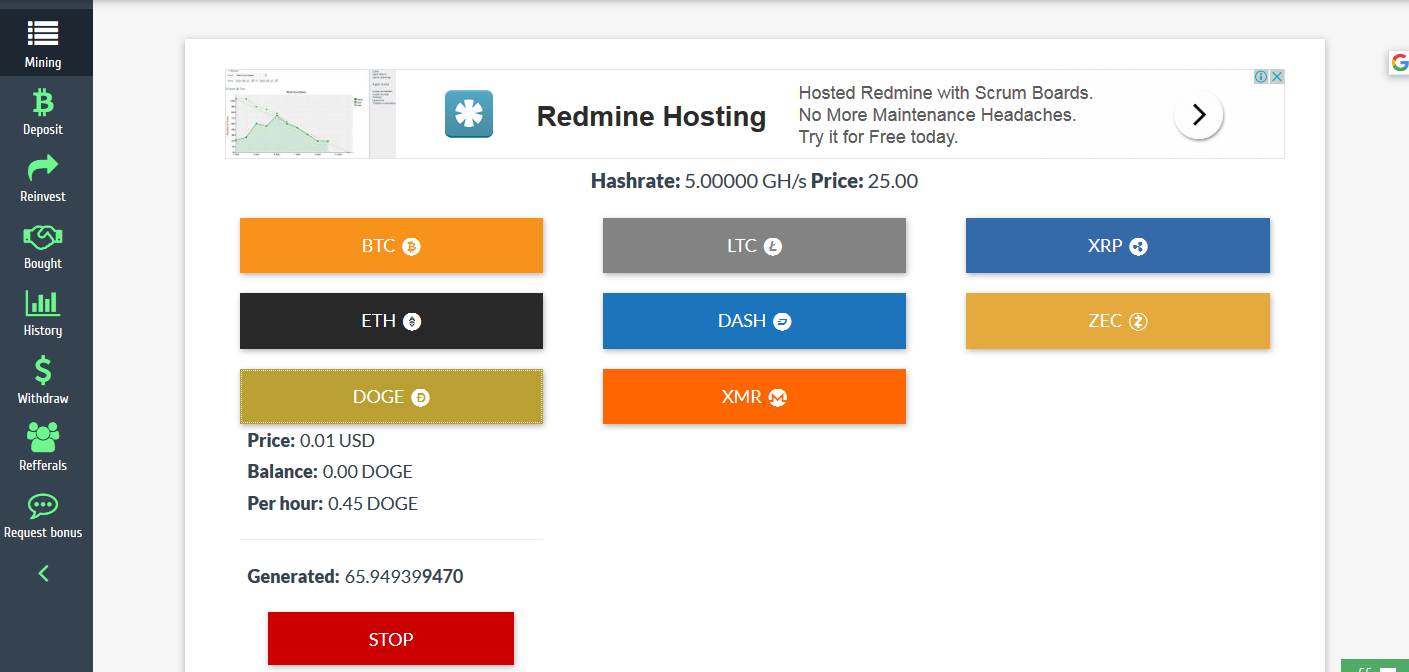Stop mining with the red STOP button
The width and height of the screenshot is (1409, 672).
(x=391, y=639)
